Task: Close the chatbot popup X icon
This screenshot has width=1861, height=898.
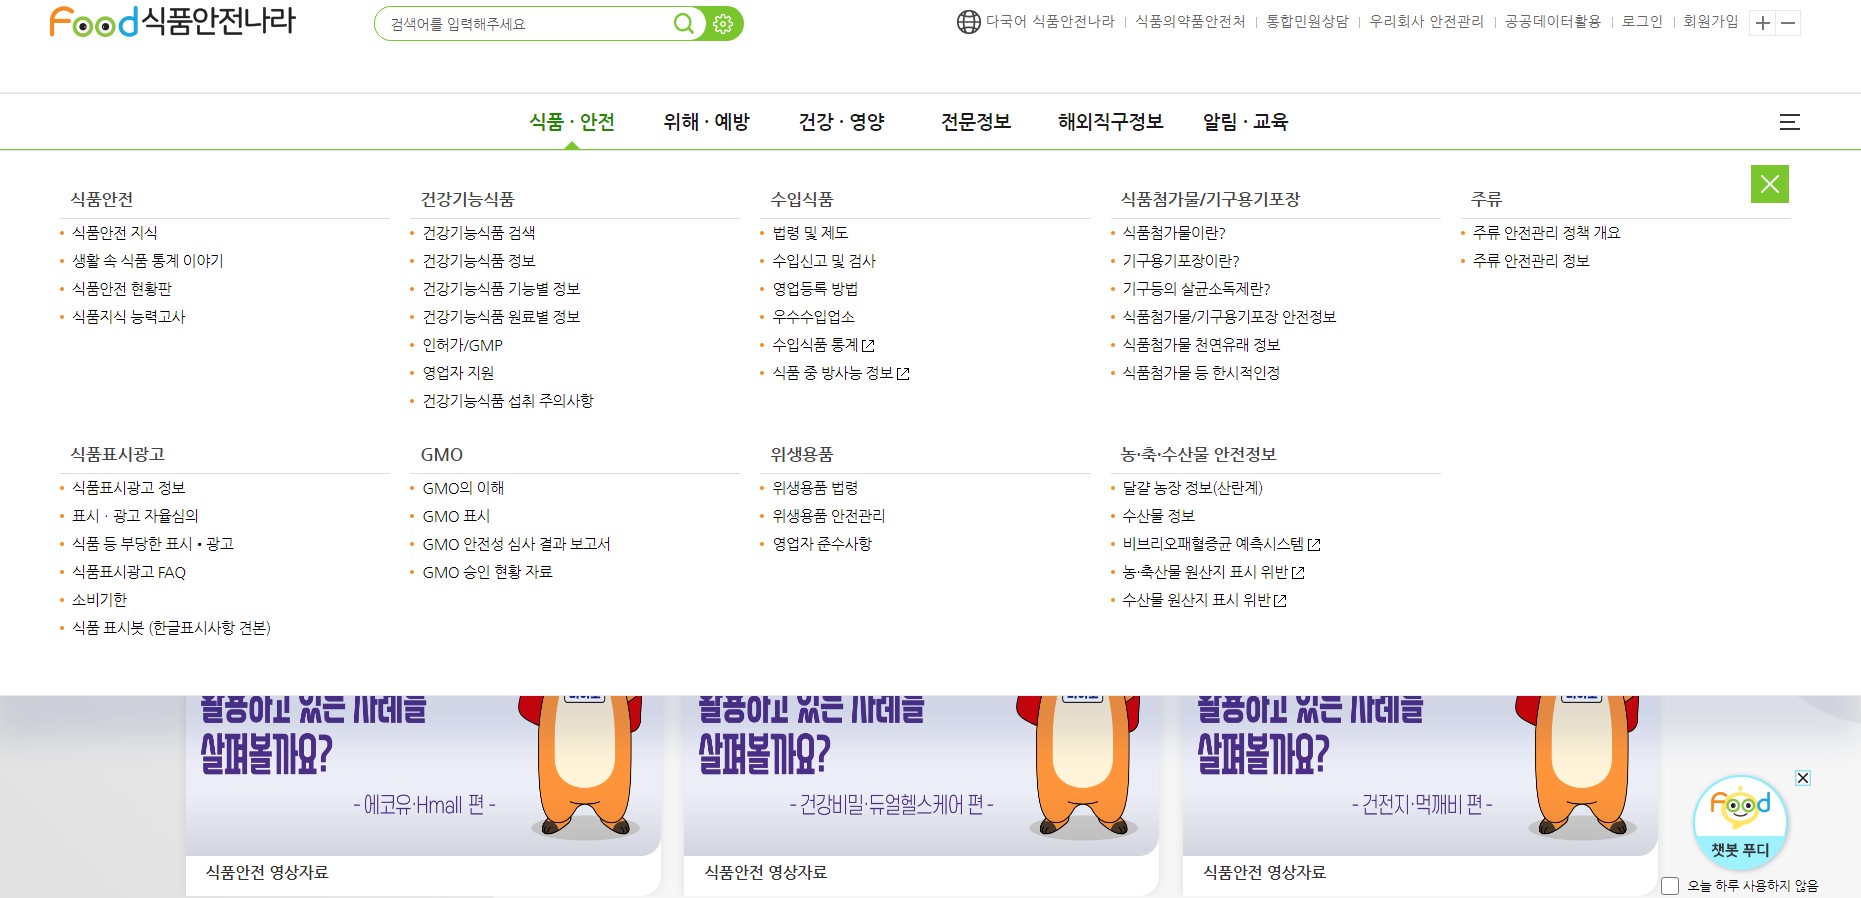Action: click(1803, 778)
